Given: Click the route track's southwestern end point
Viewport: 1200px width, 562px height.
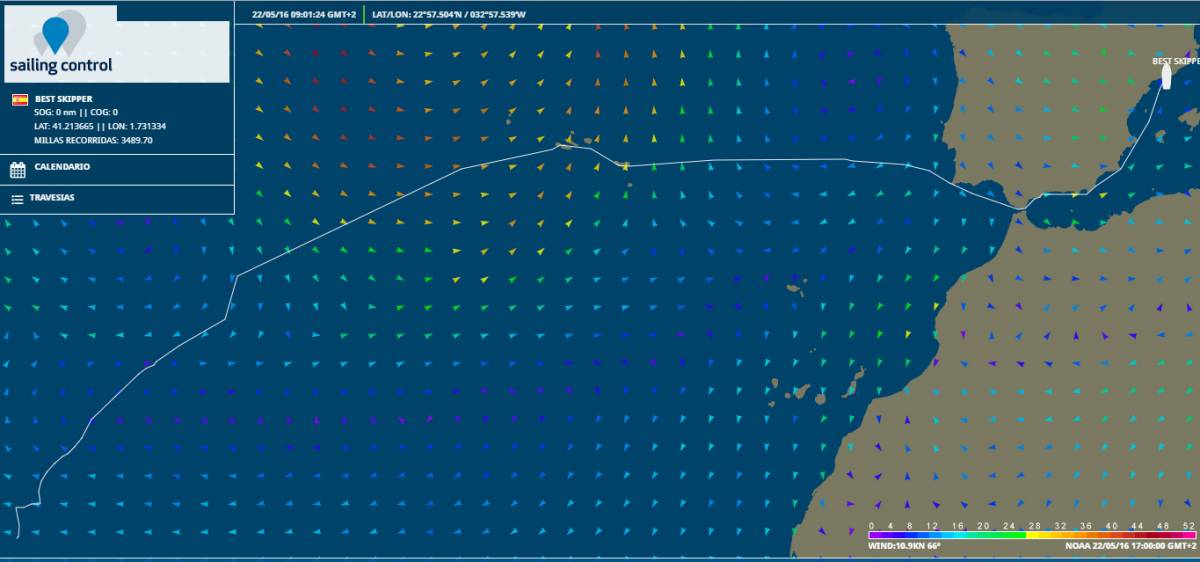Looking at the screenshot, I should [x=18, y=536].
